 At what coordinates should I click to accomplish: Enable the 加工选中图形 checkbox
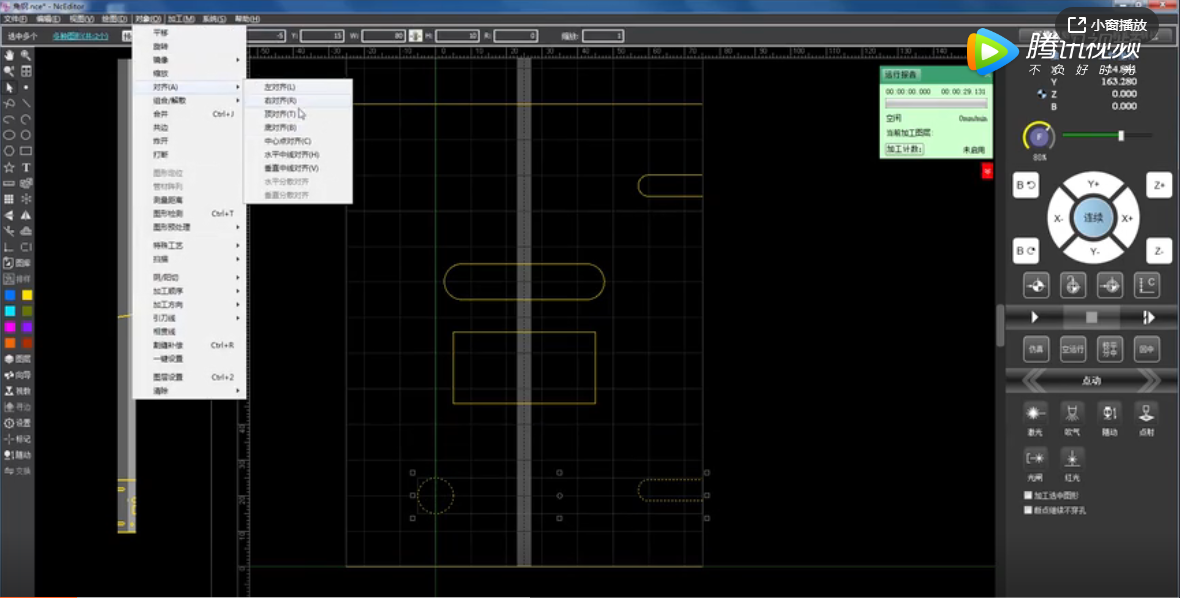click(1029, 495)
